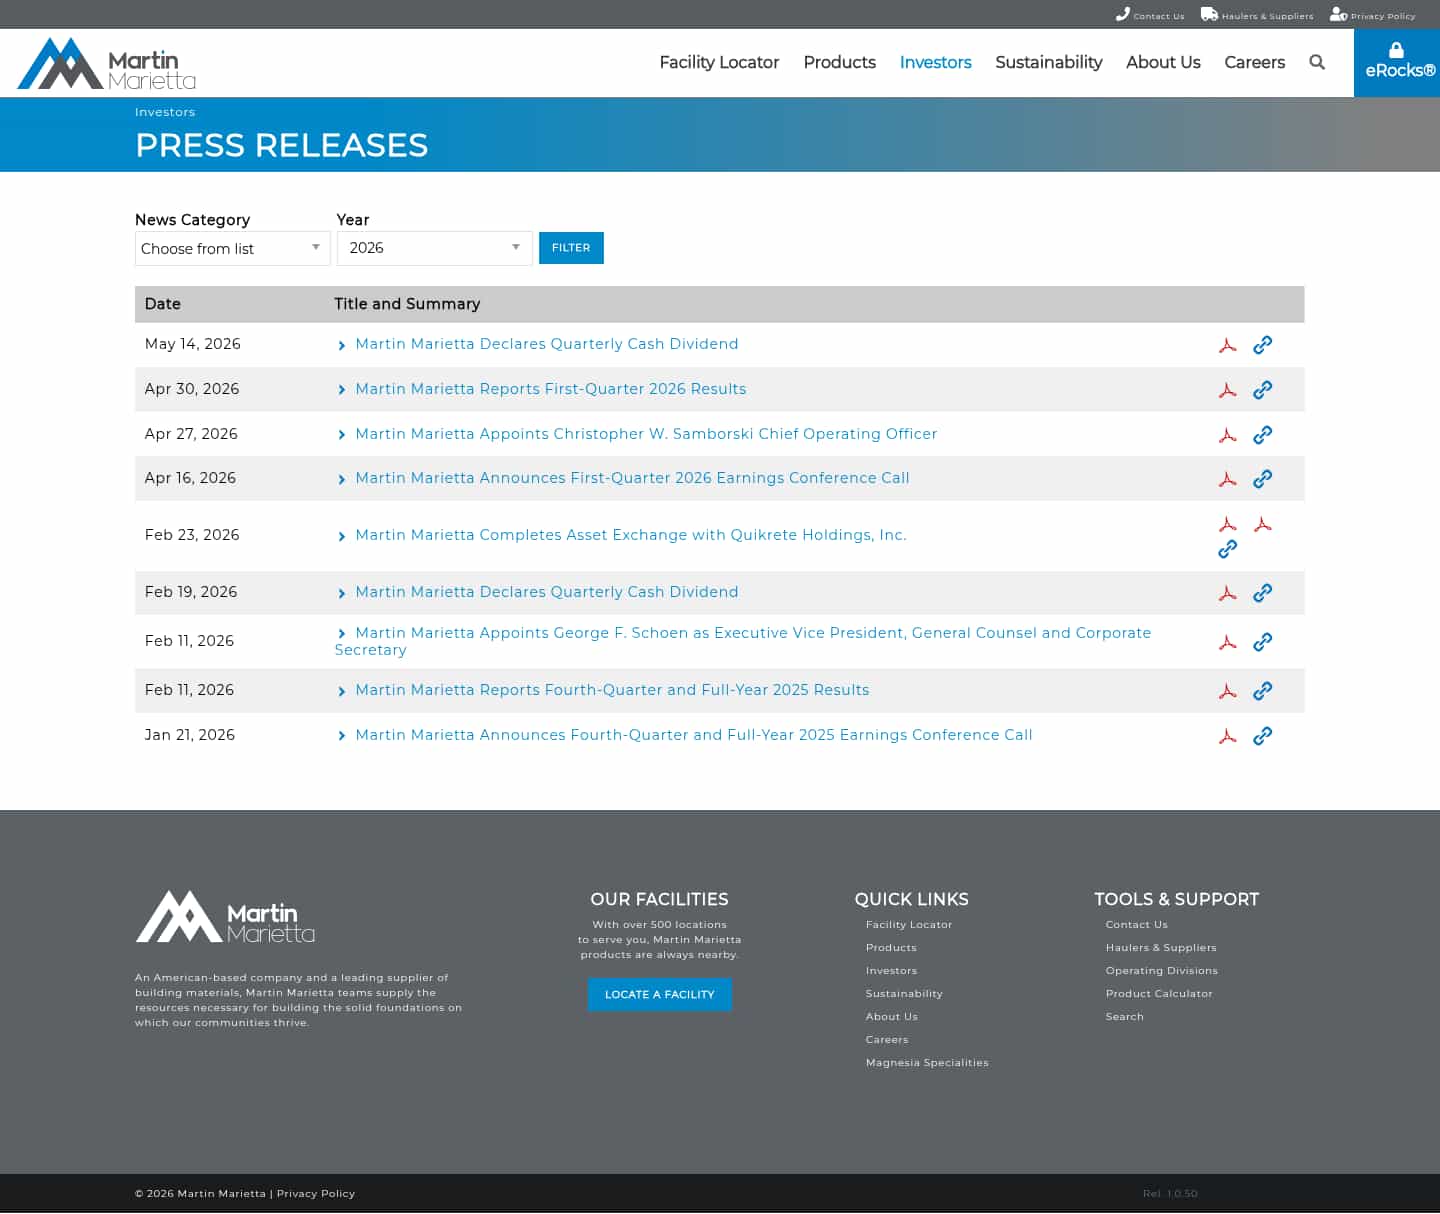Open link icon for George Schoen appointment release

point(1263,642)
